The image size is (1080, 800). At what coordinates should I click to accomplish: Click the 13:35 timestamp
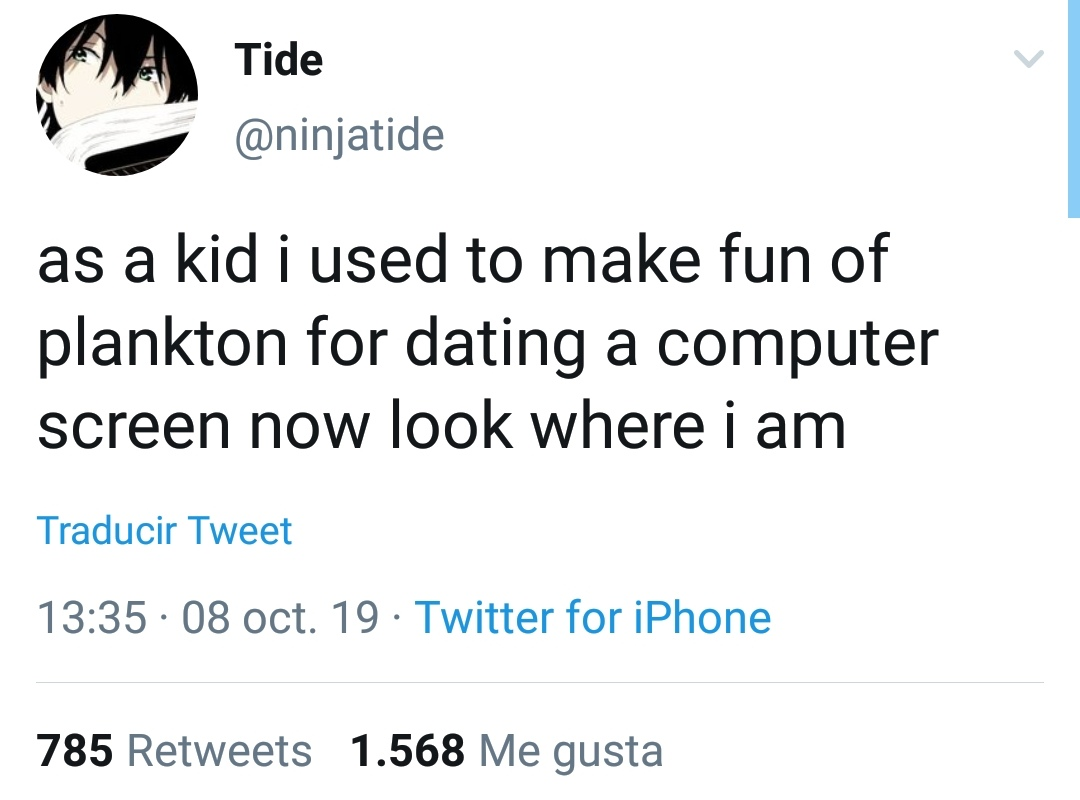point(92,617)
